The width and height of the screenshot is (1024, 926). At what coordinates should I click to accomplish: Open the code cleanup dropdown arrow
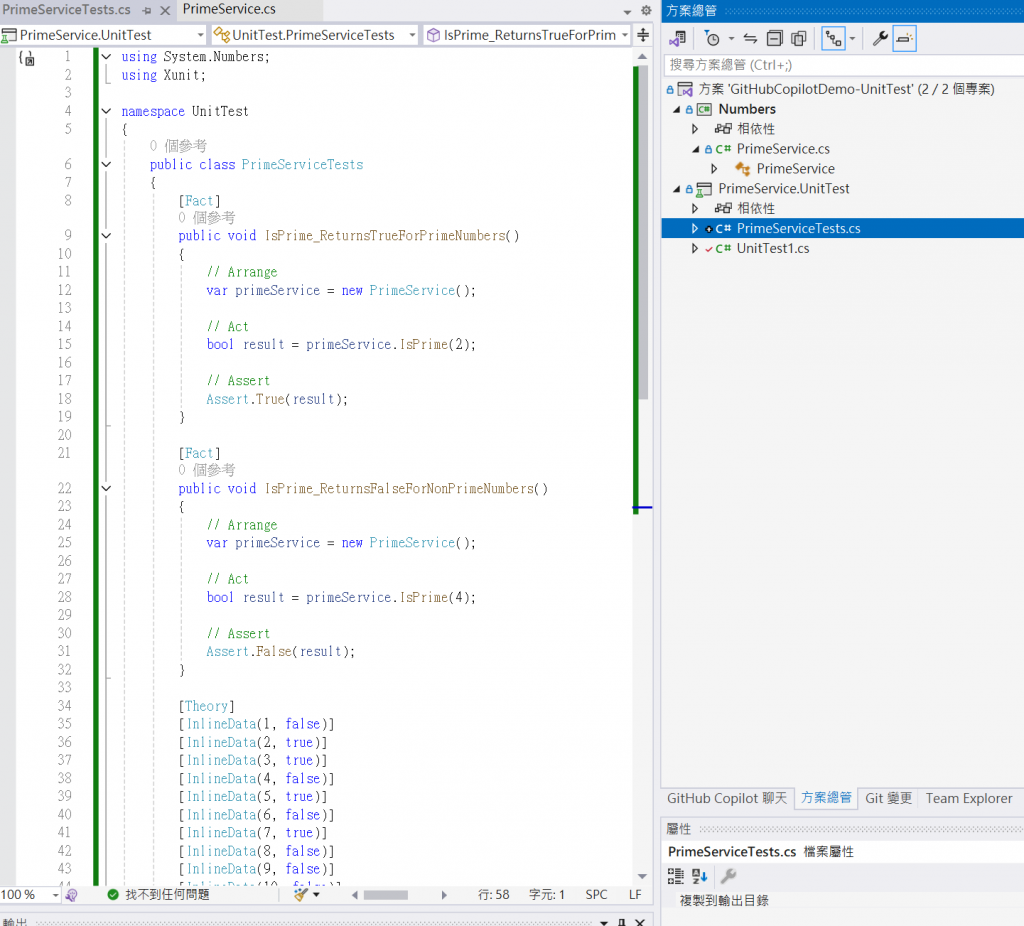coord(316,895)
